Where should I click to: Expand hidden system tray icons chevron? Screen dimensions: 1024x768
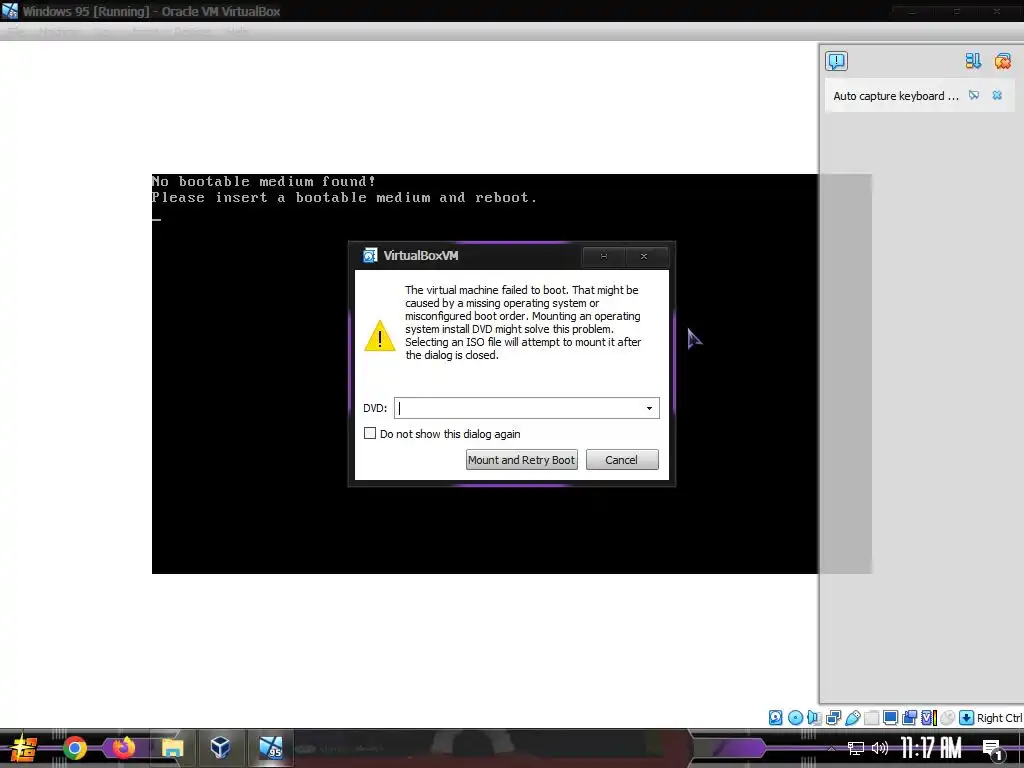[x=831, y=748]
